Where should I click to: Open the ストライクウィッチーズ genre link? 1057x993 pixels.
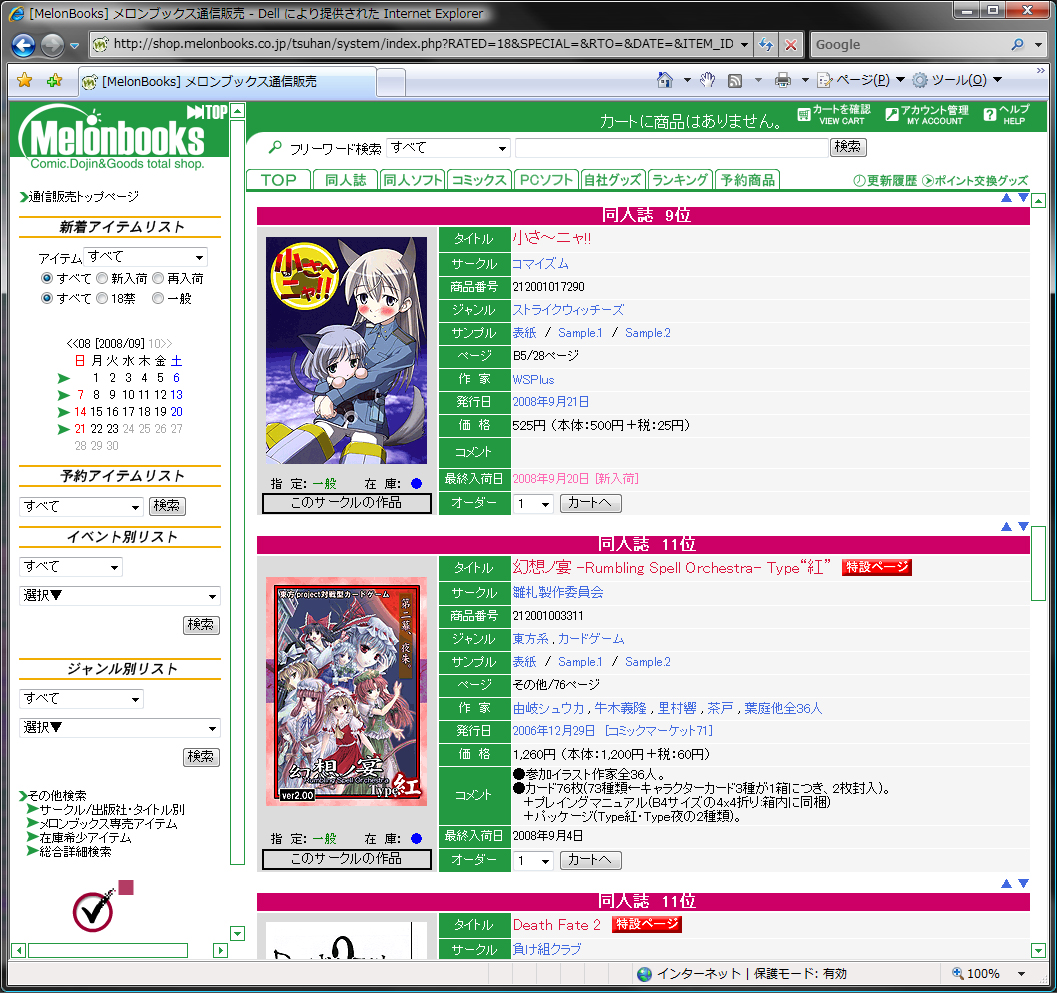pyautogui.click(x=568, y=309)
